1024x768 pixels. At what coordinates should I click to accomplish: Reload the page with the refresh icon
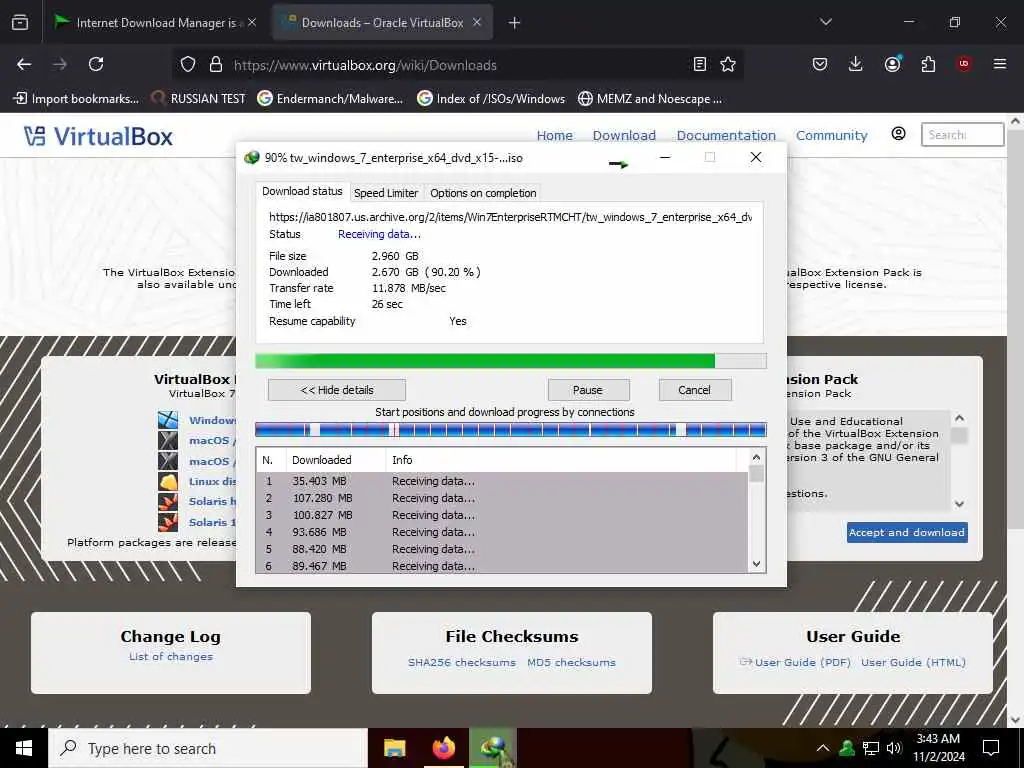point(96,64)
